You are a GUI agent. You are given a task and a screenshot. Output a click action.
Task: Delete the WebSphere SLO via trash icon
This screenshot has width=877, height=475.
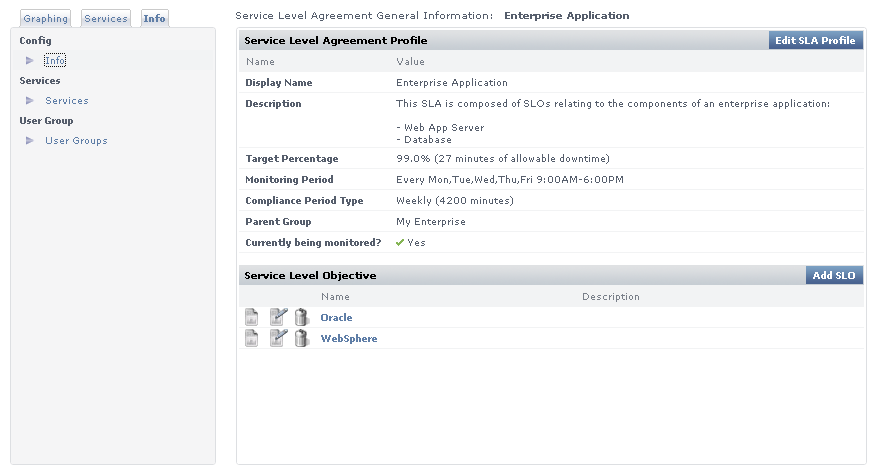coord(301,338)
